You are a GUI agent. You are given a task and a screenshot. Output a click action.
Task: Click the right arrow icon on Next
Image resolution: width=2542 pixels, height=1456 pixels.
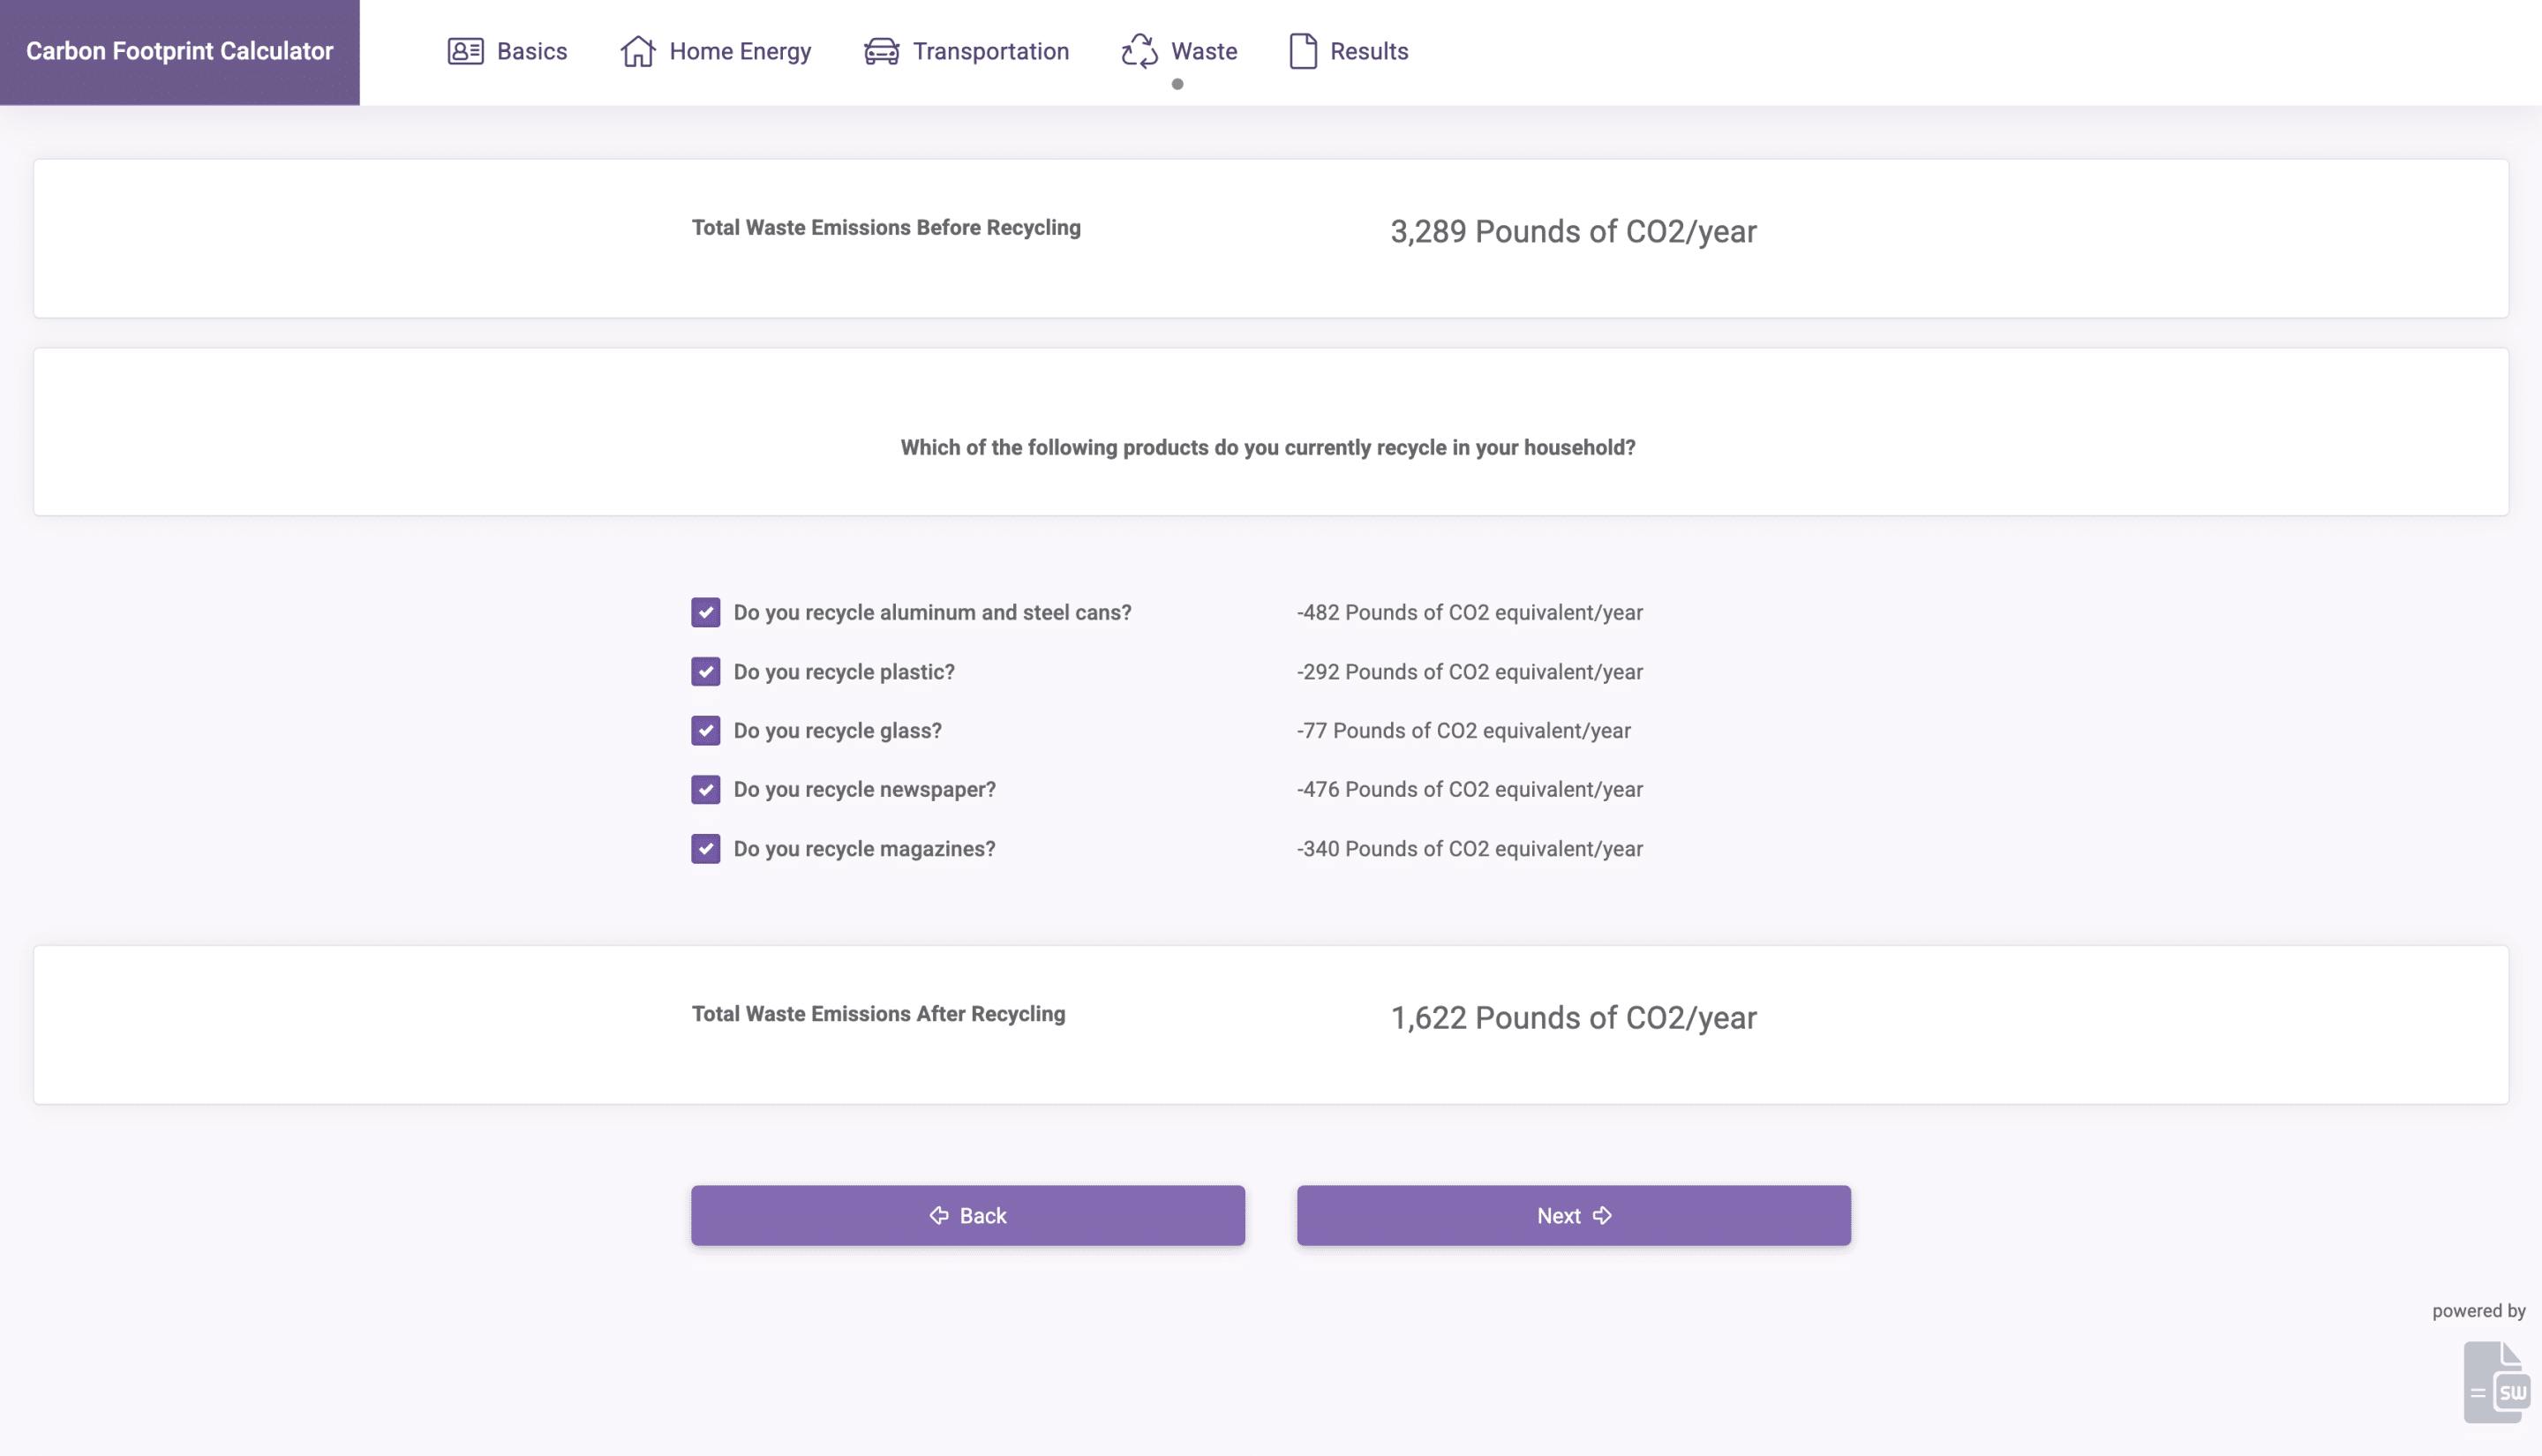(1602, 1215)
